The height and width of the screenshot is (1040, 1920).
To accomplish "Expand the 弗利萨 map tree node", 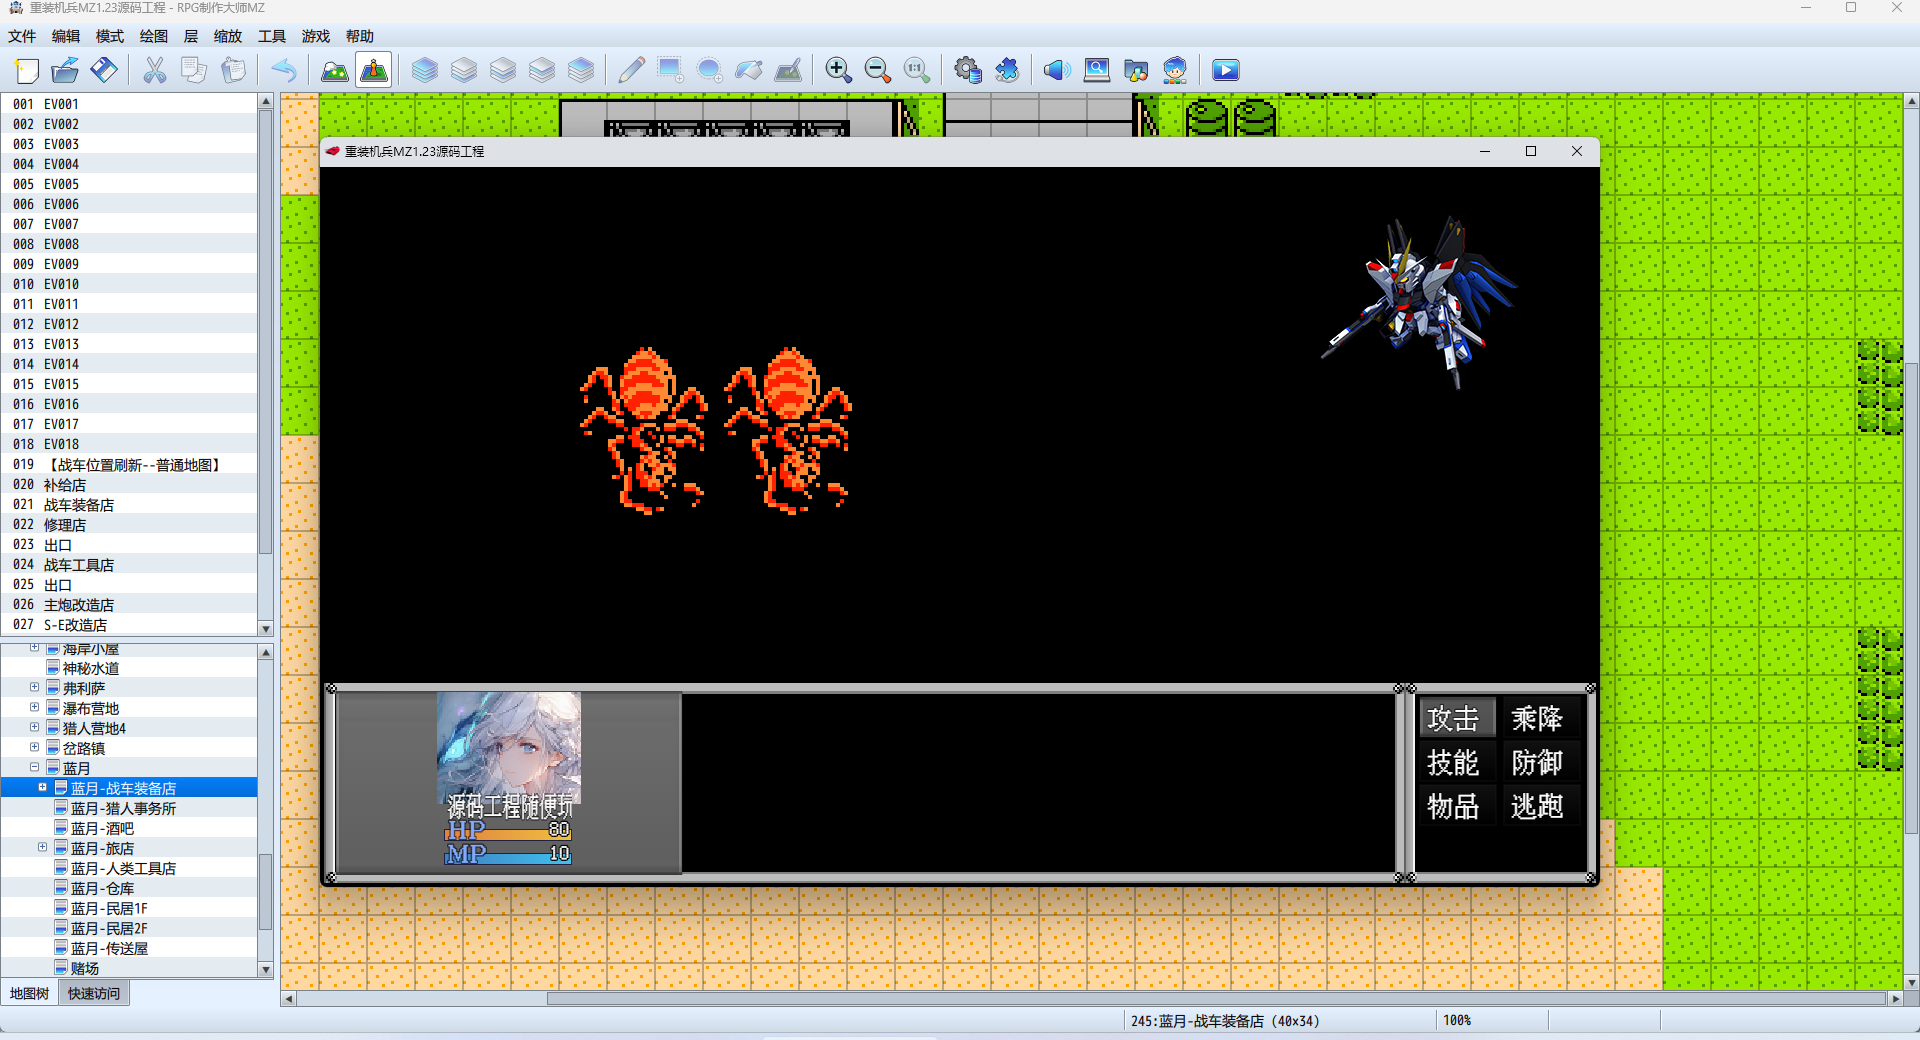I will 35,688.
